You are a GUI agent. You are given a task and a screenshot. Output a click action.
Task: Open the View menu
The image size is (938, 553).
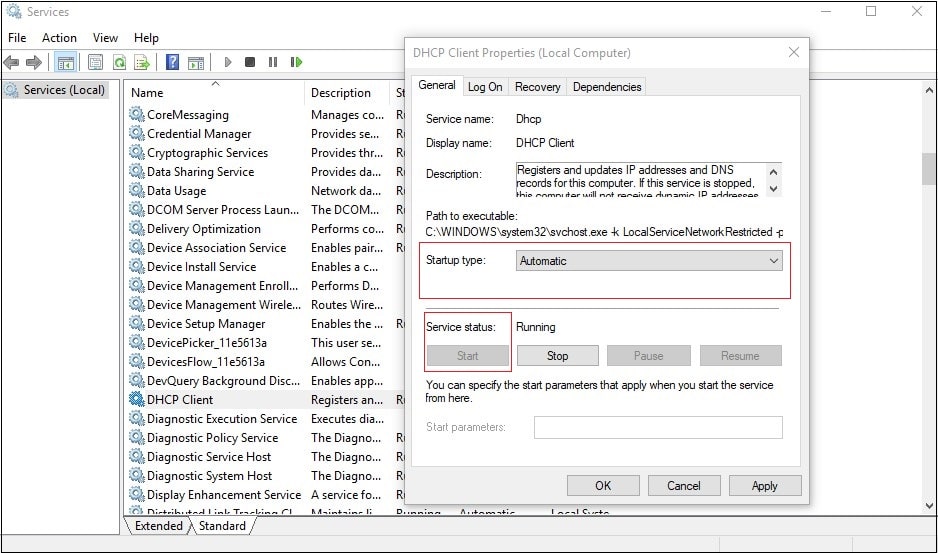(x=105, y=38)
